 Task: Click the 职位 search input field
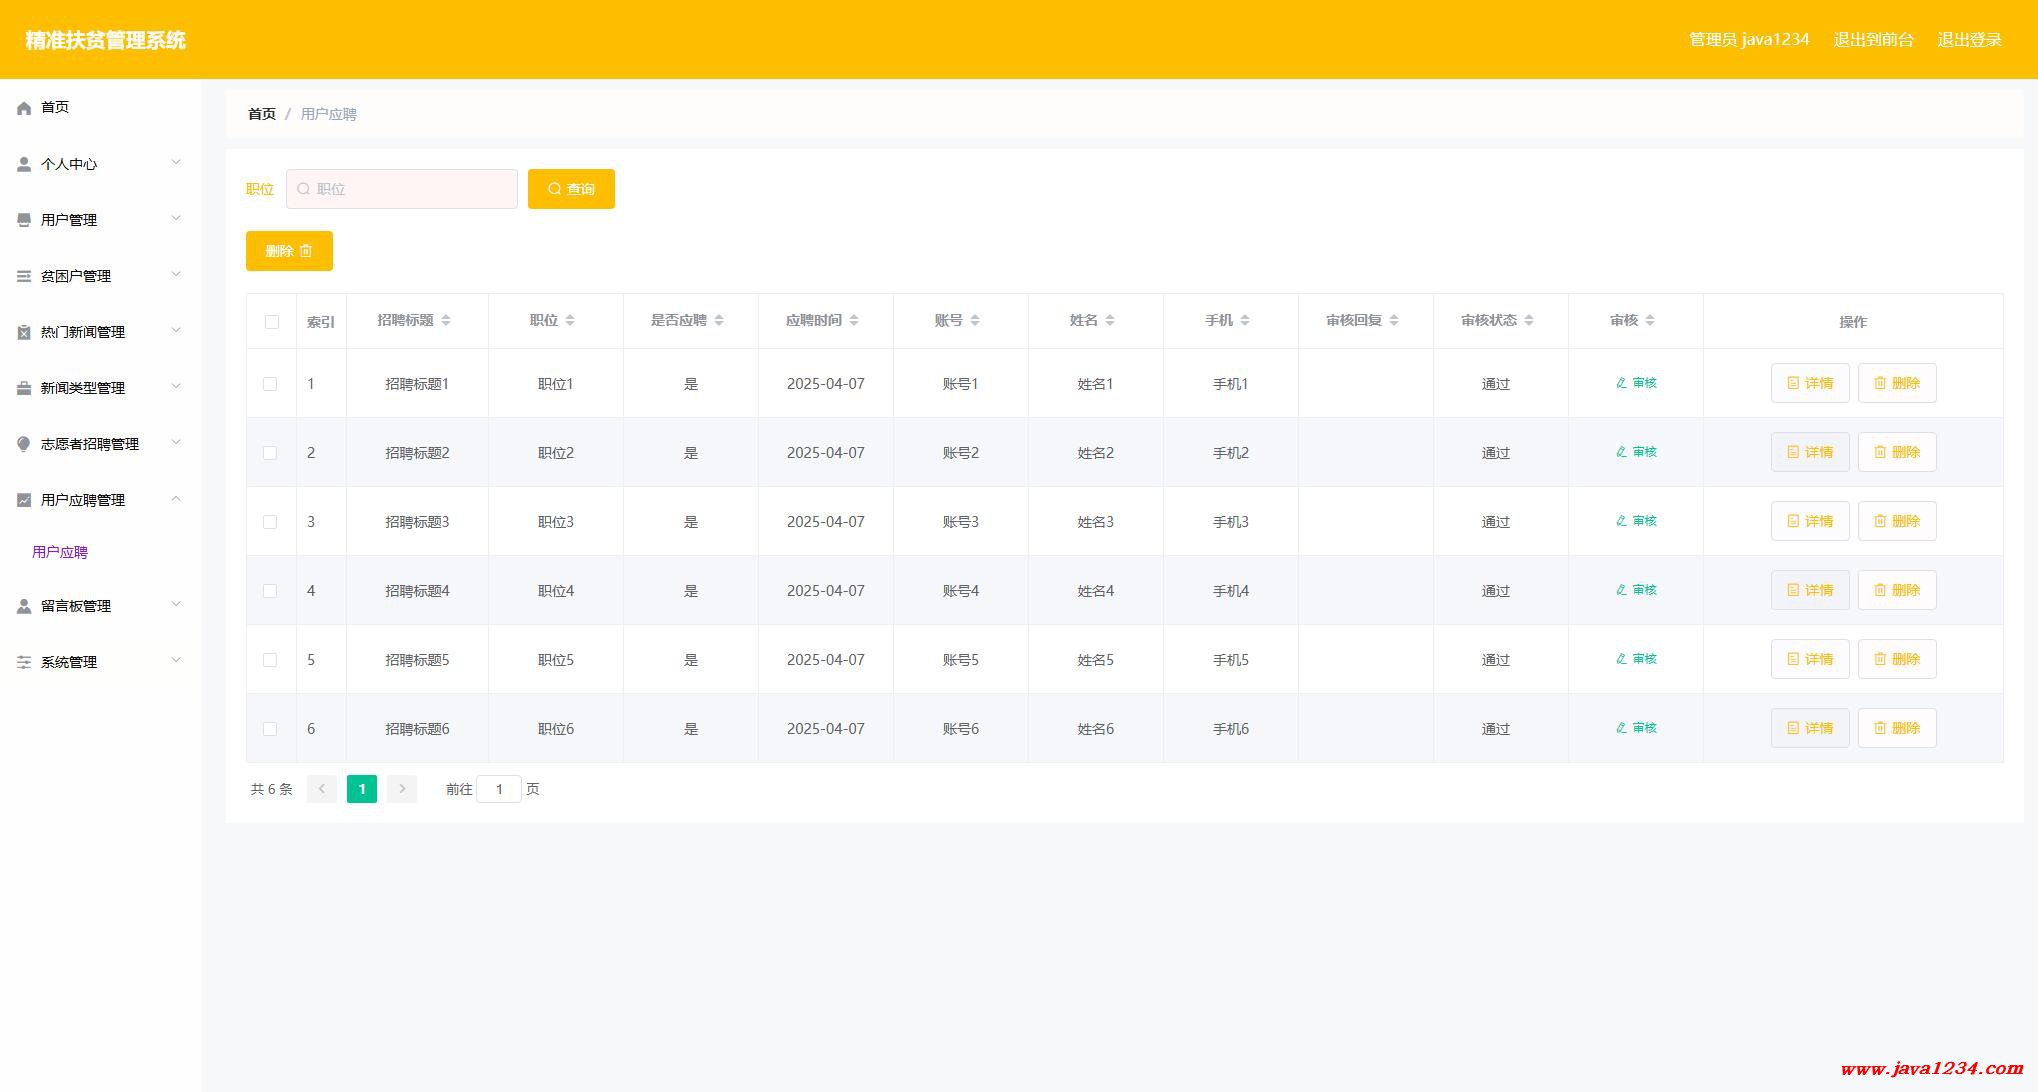point(402,189)
